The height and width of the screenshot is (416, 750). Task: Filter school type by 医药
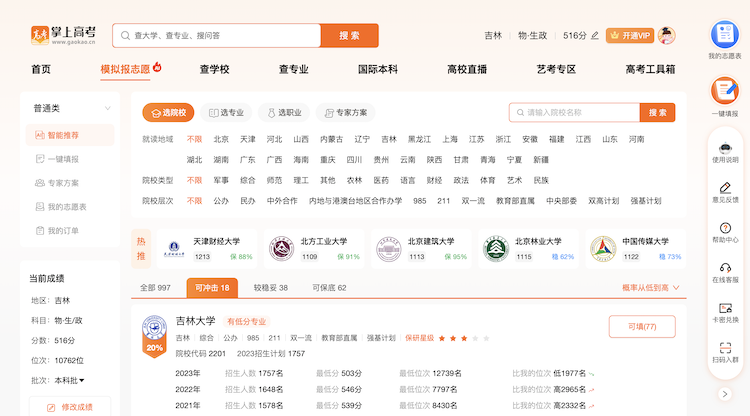coord(381,180)
